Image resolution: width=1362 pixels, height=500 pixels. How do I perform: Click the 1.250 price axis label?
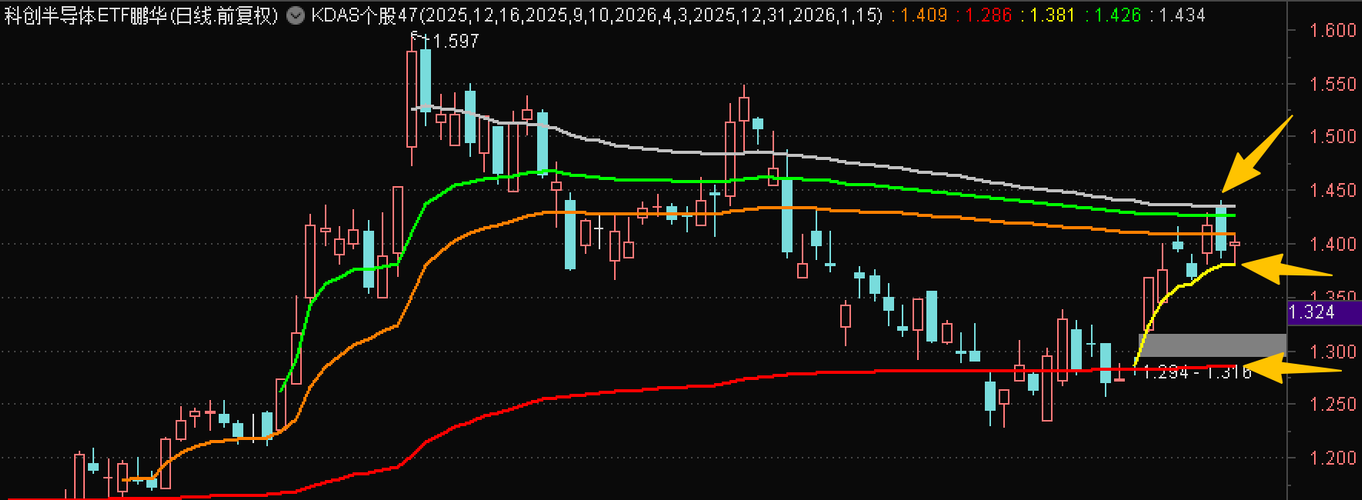(1333, 404)
